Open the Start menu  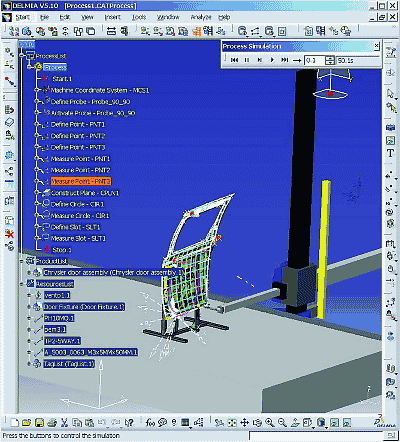(x=23, y=17)
